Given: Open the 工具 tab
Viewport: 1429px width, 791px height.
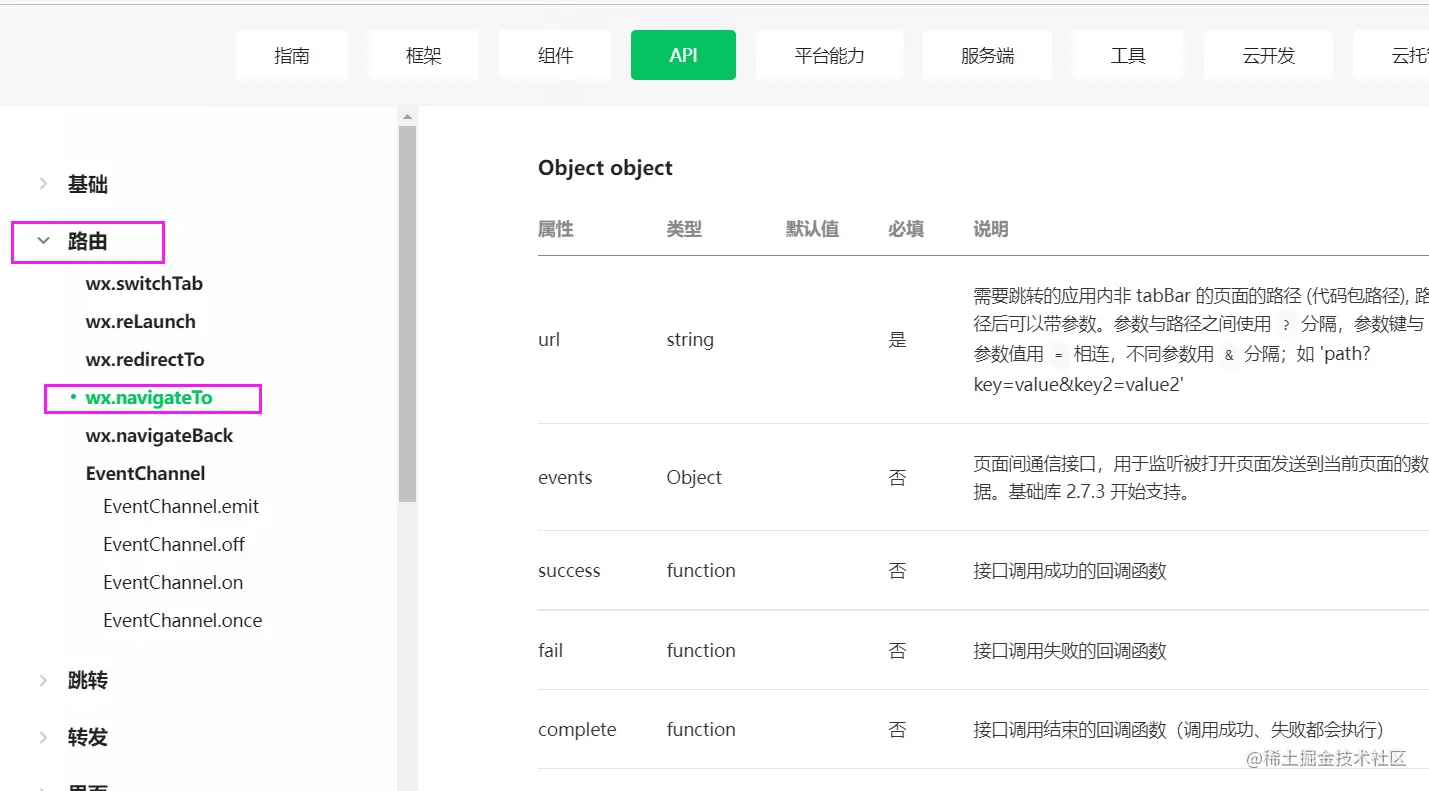Looking at the screenshot, I should pyautogui.click(x=1128, y=55).
